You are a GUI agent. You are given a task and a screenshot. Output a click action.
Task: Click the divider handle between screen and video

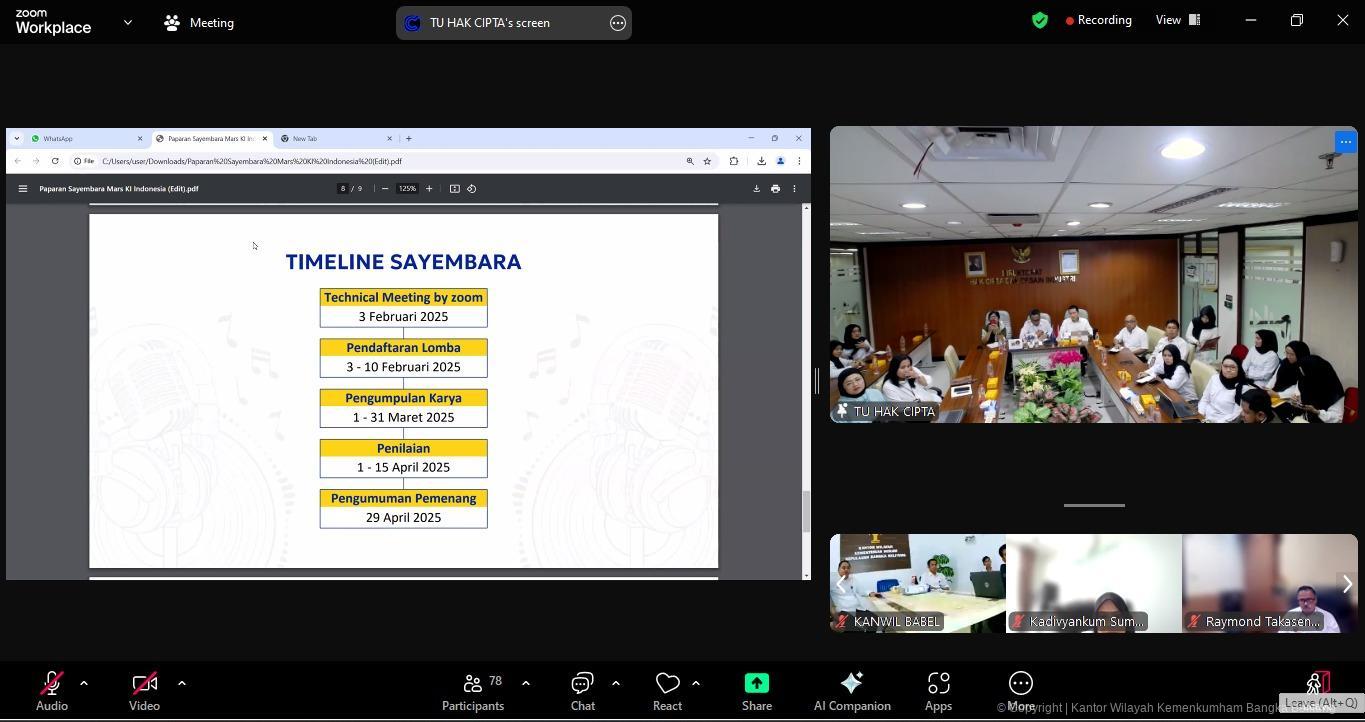[x=817, y=380]
